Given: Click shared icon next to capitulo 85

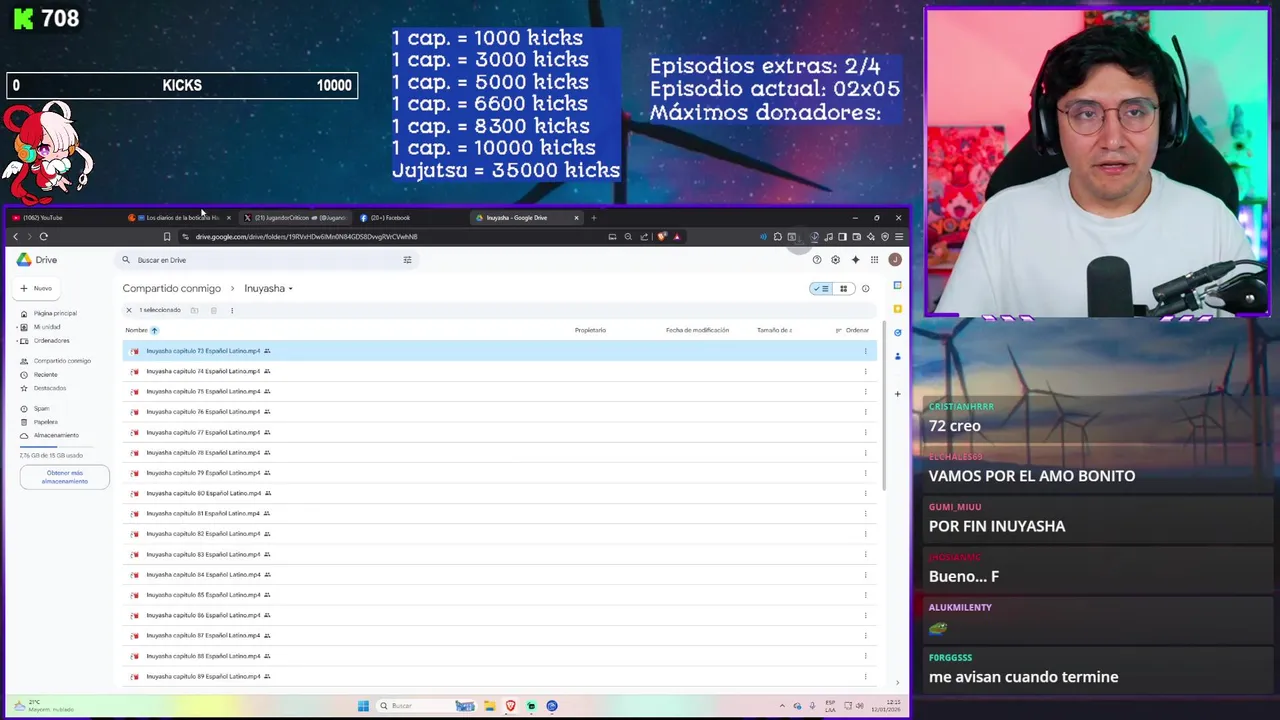Looking at the screenshot, I should (x=267, y=595).
